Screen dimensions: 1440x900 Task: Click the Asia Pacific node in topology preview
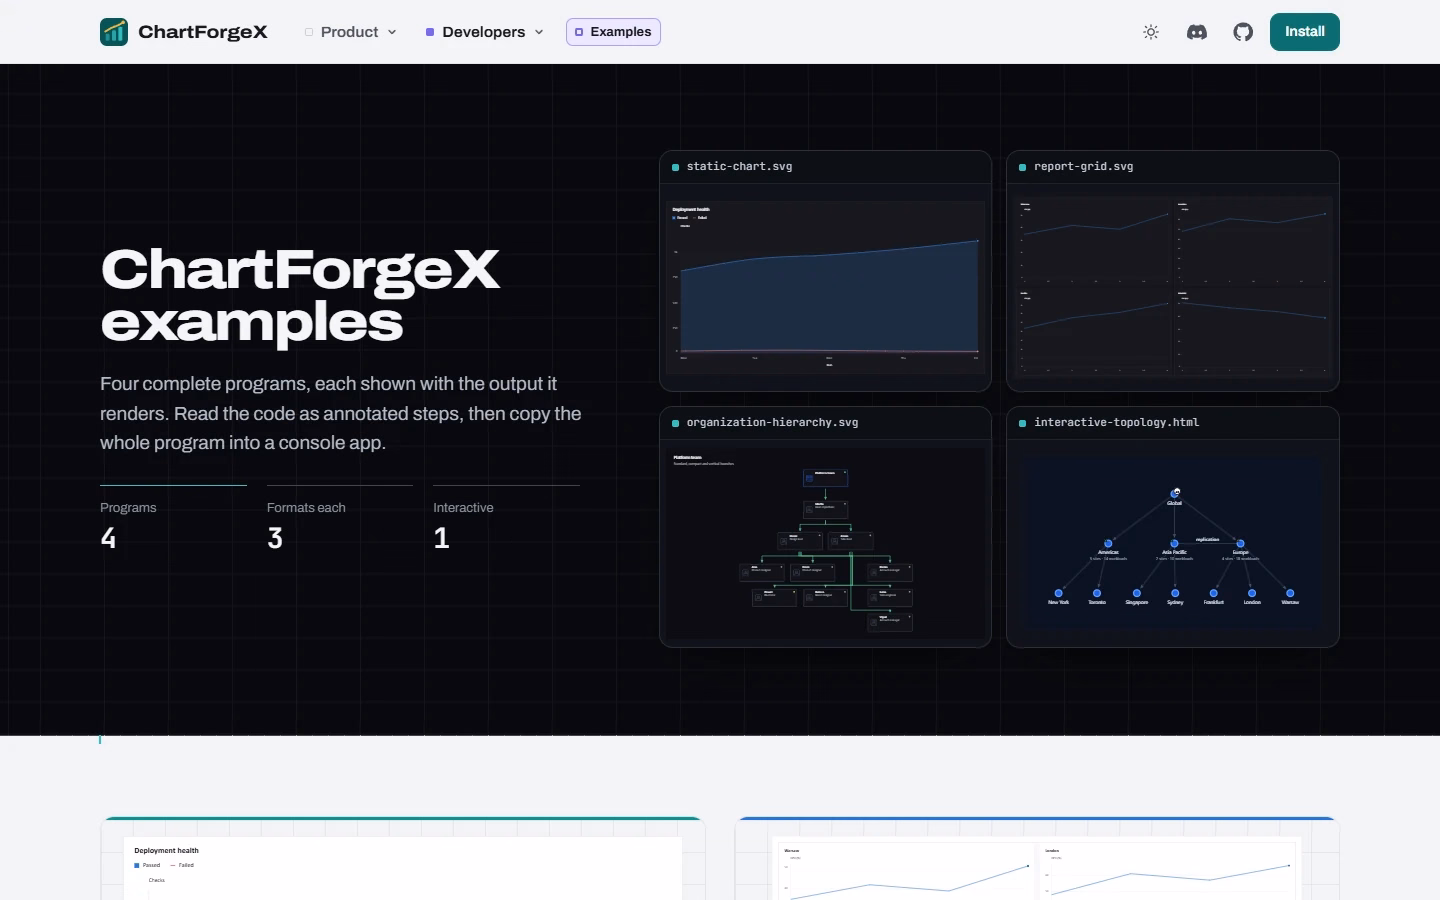[1174, 544]
